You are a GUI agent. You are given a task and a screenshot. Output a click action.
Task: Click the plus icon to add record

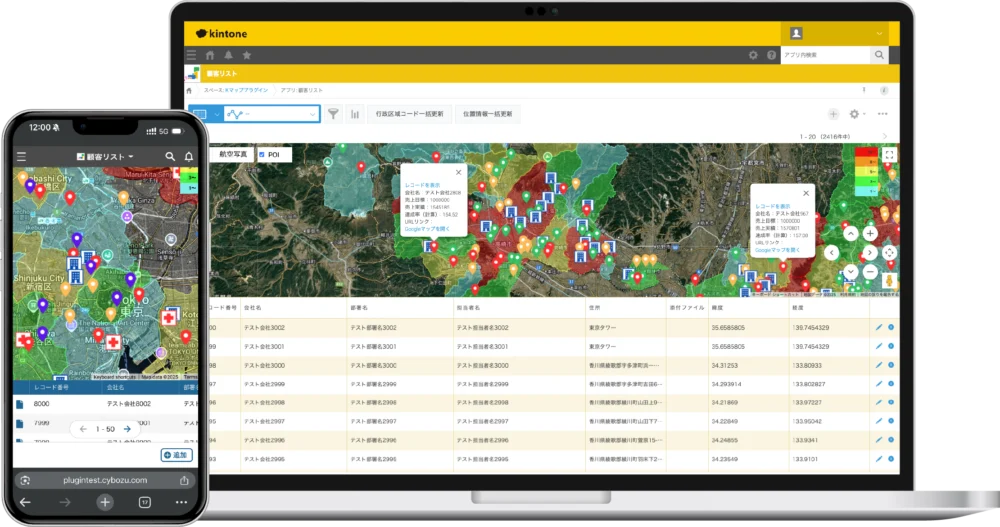pos(833,114)
